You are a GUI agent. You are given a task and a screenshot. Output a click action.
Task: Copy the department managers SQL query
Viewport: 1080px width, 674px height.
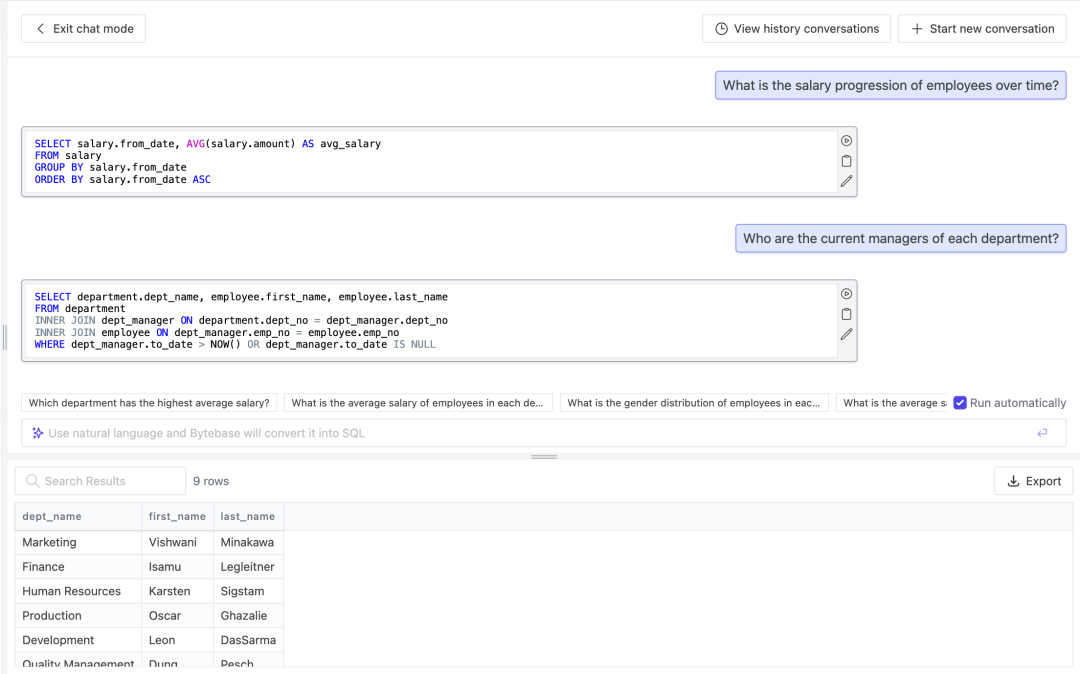tap(846, 314)
